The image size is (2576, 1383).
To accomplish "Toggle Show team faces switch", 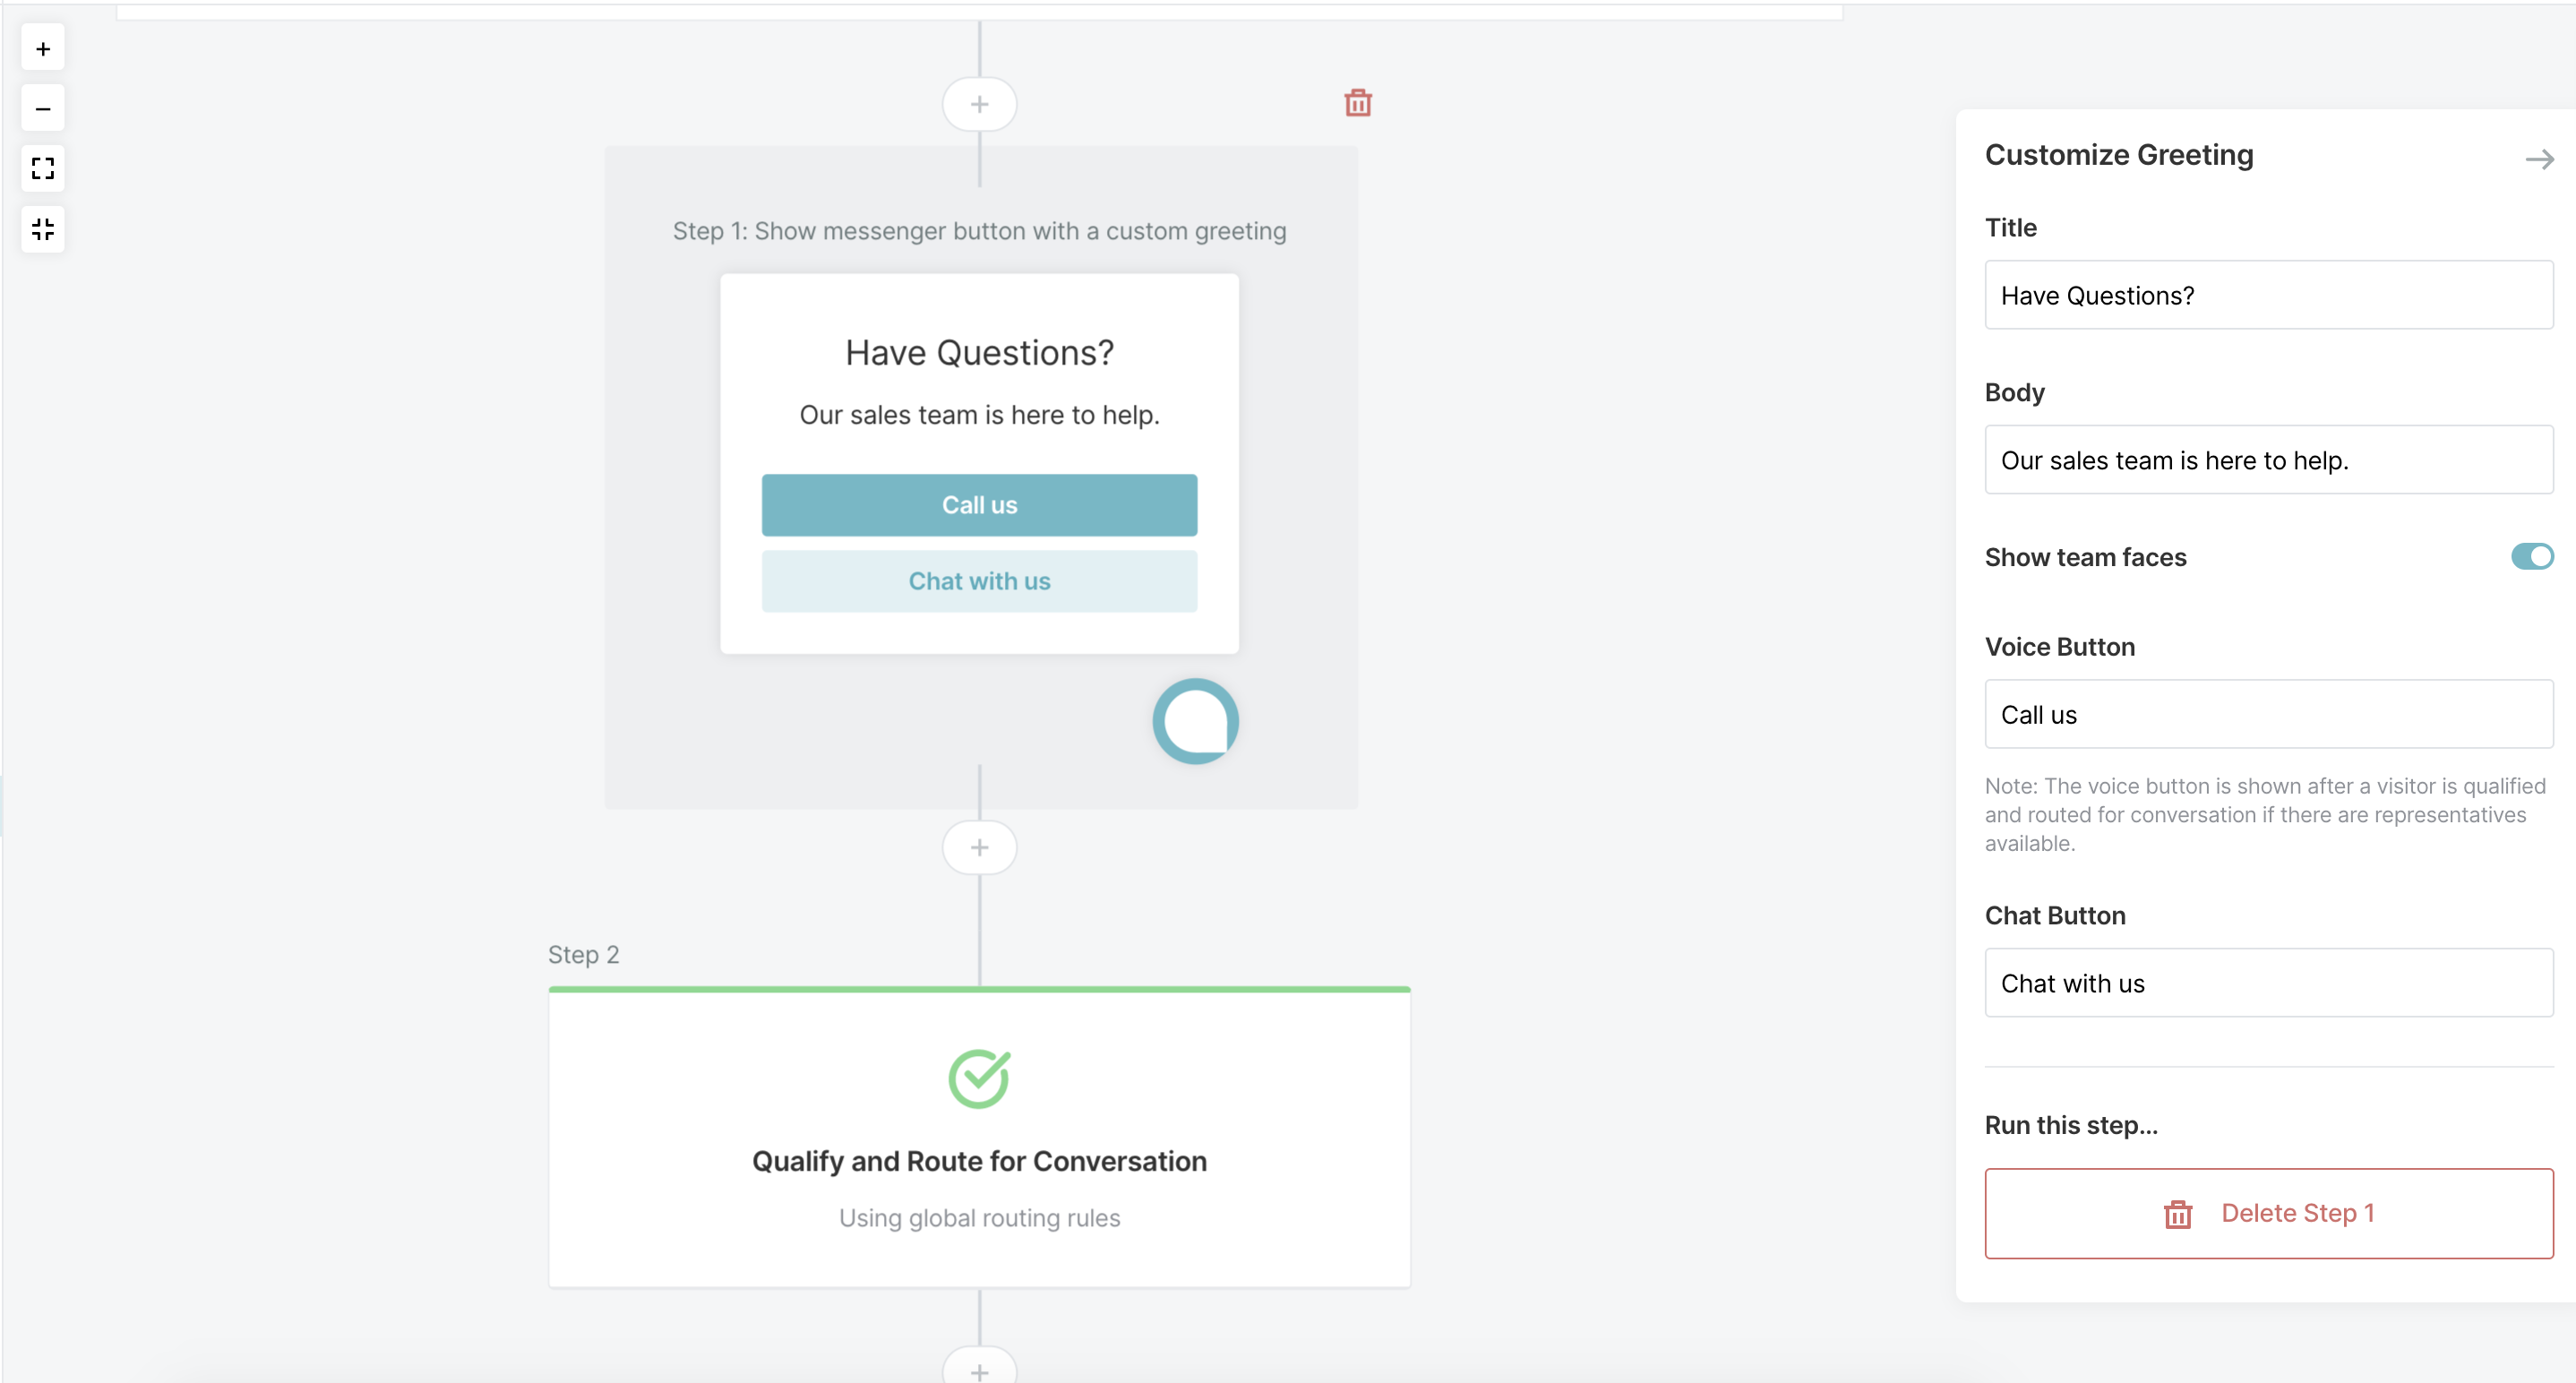I will (x=2531, y=556).
